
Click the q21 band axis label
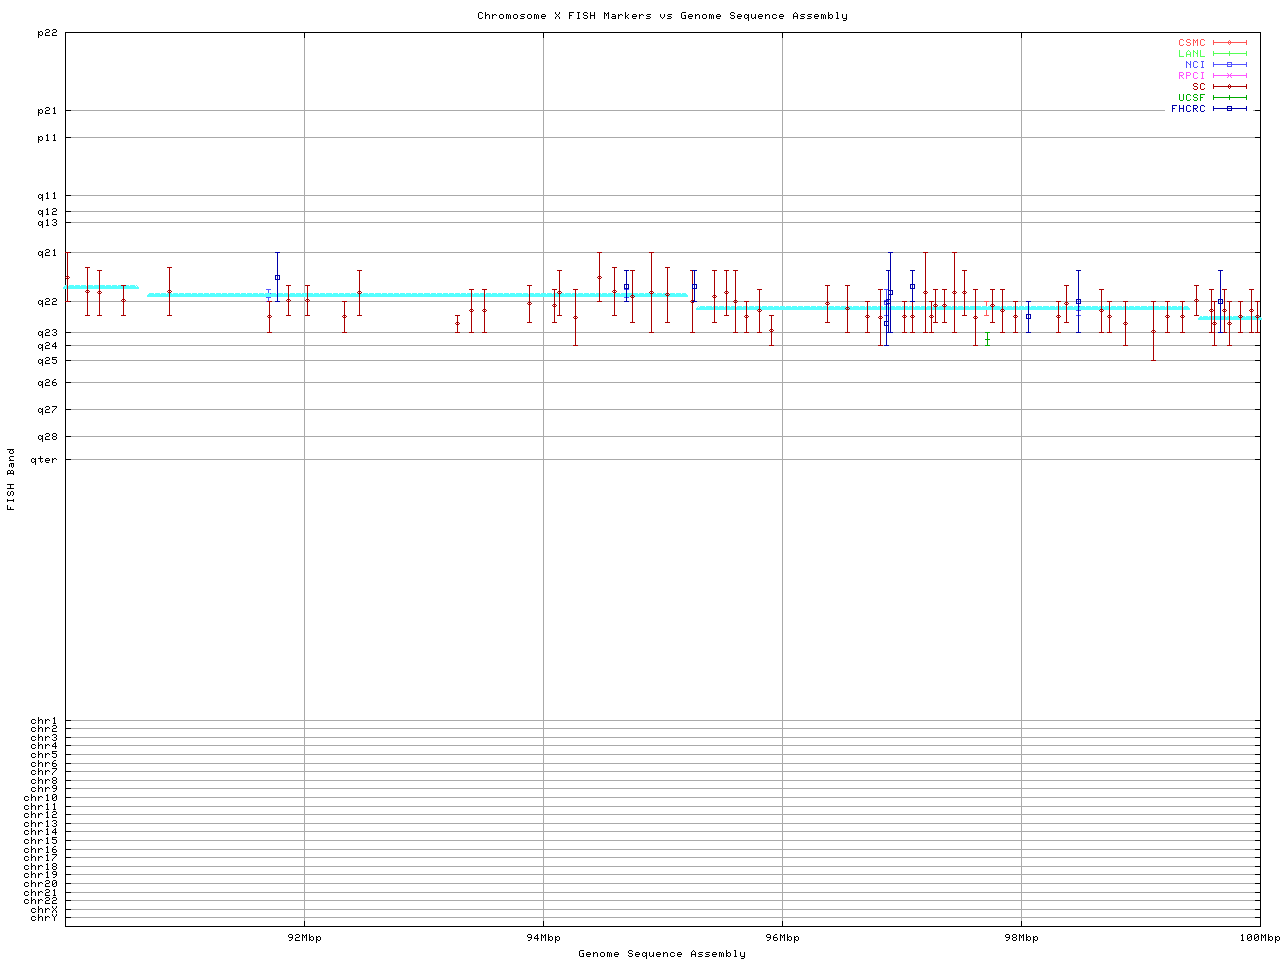point(47,253)
